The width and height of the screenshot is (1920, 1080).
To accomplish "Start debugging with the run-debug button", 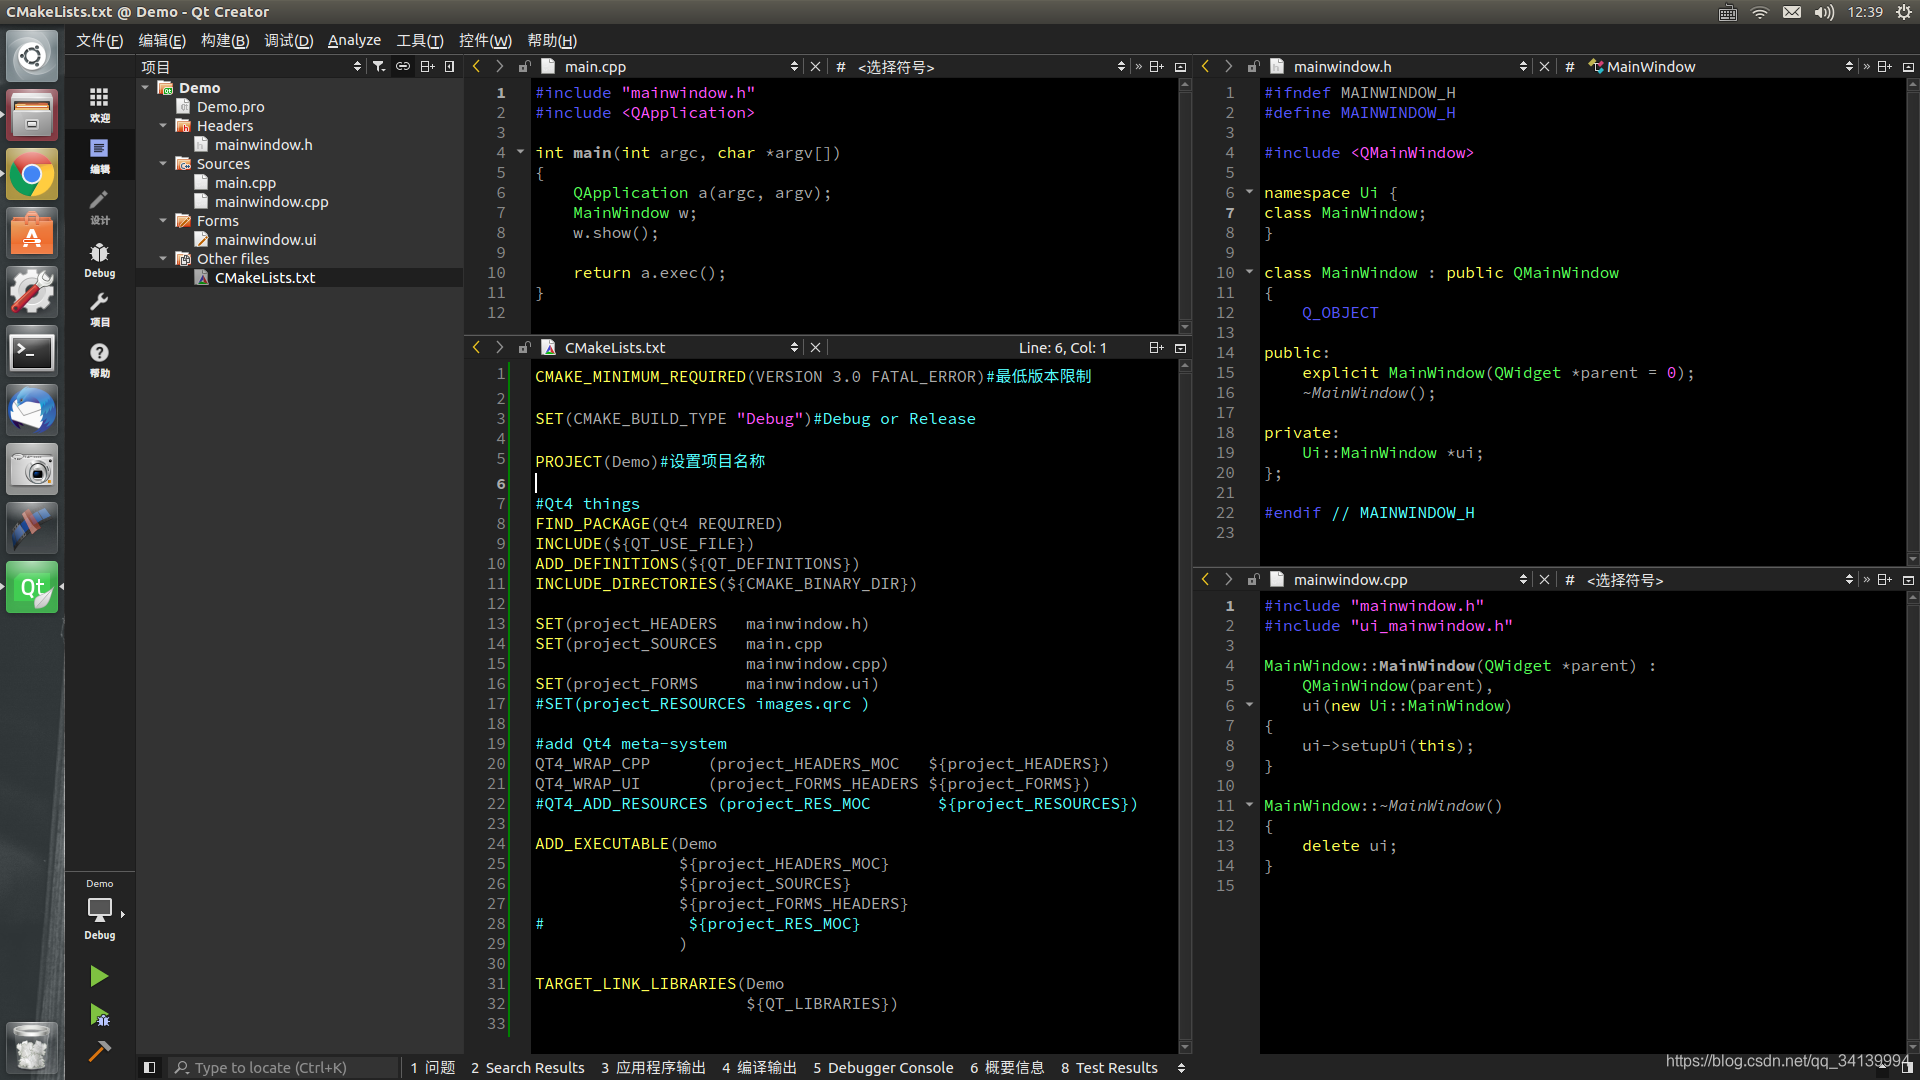I will [99, 1015].
